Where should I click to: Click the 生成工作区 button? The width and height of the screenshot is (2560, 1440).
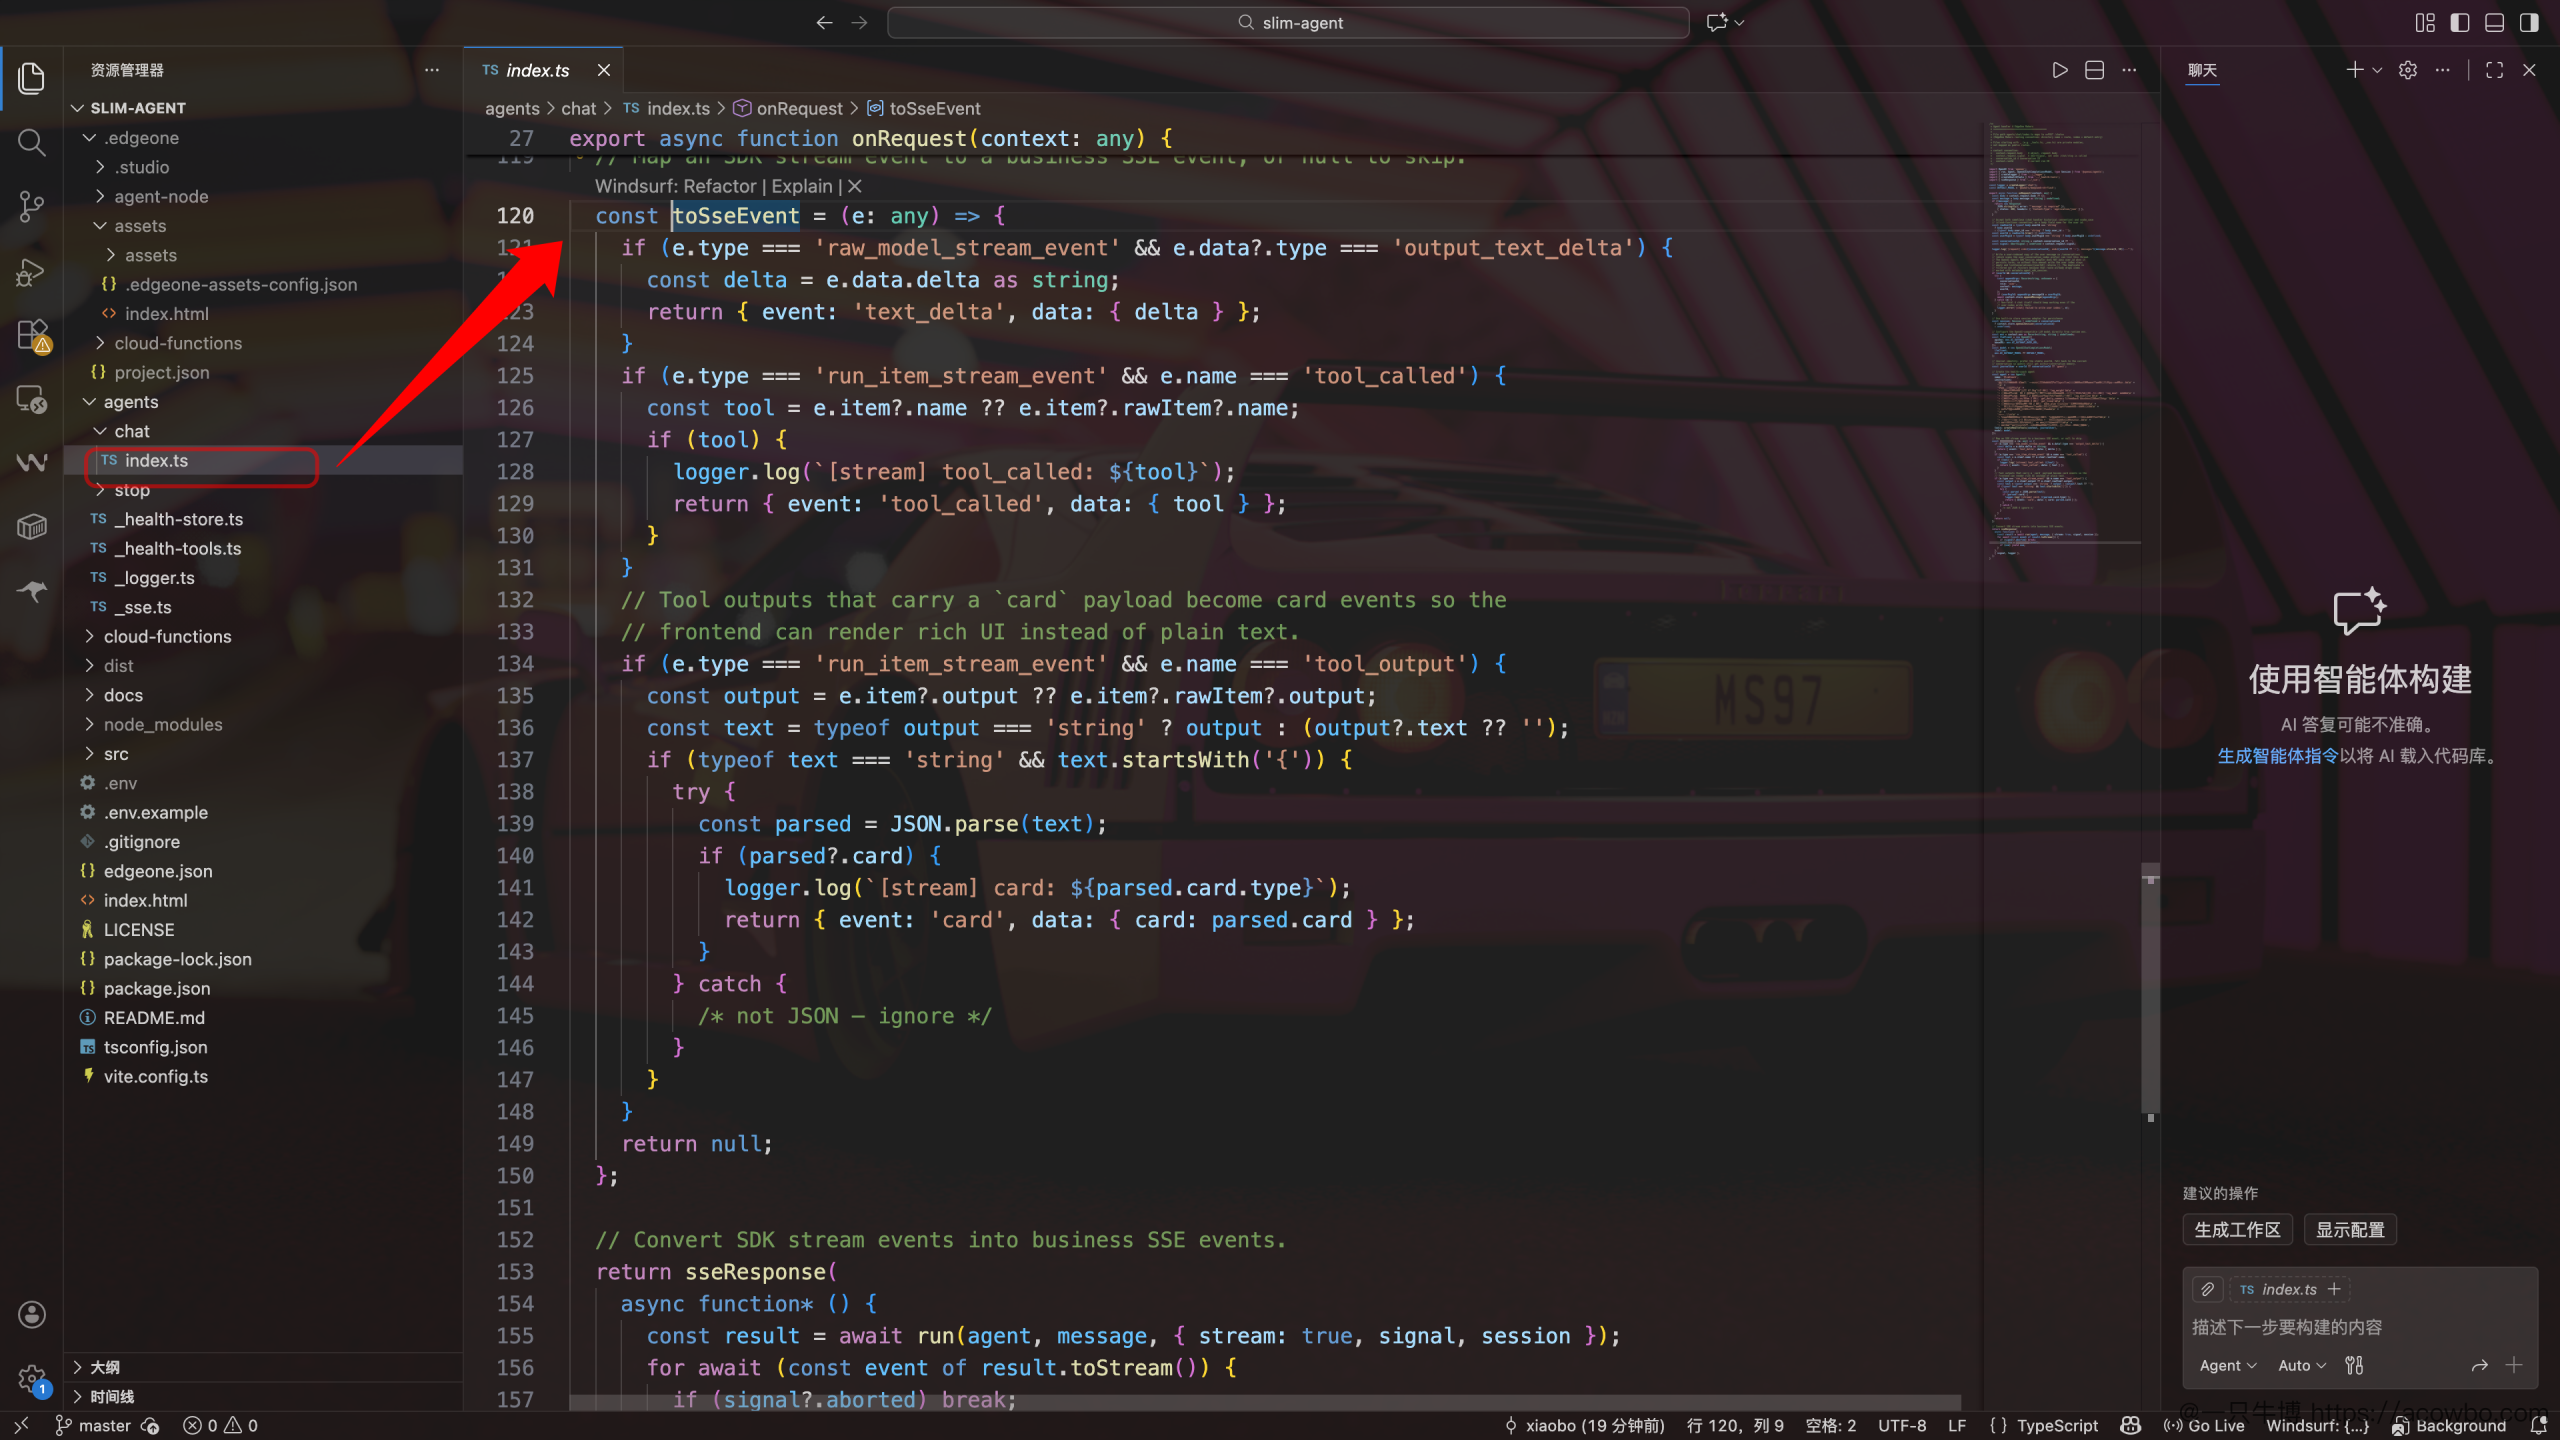[2237, 1229]
